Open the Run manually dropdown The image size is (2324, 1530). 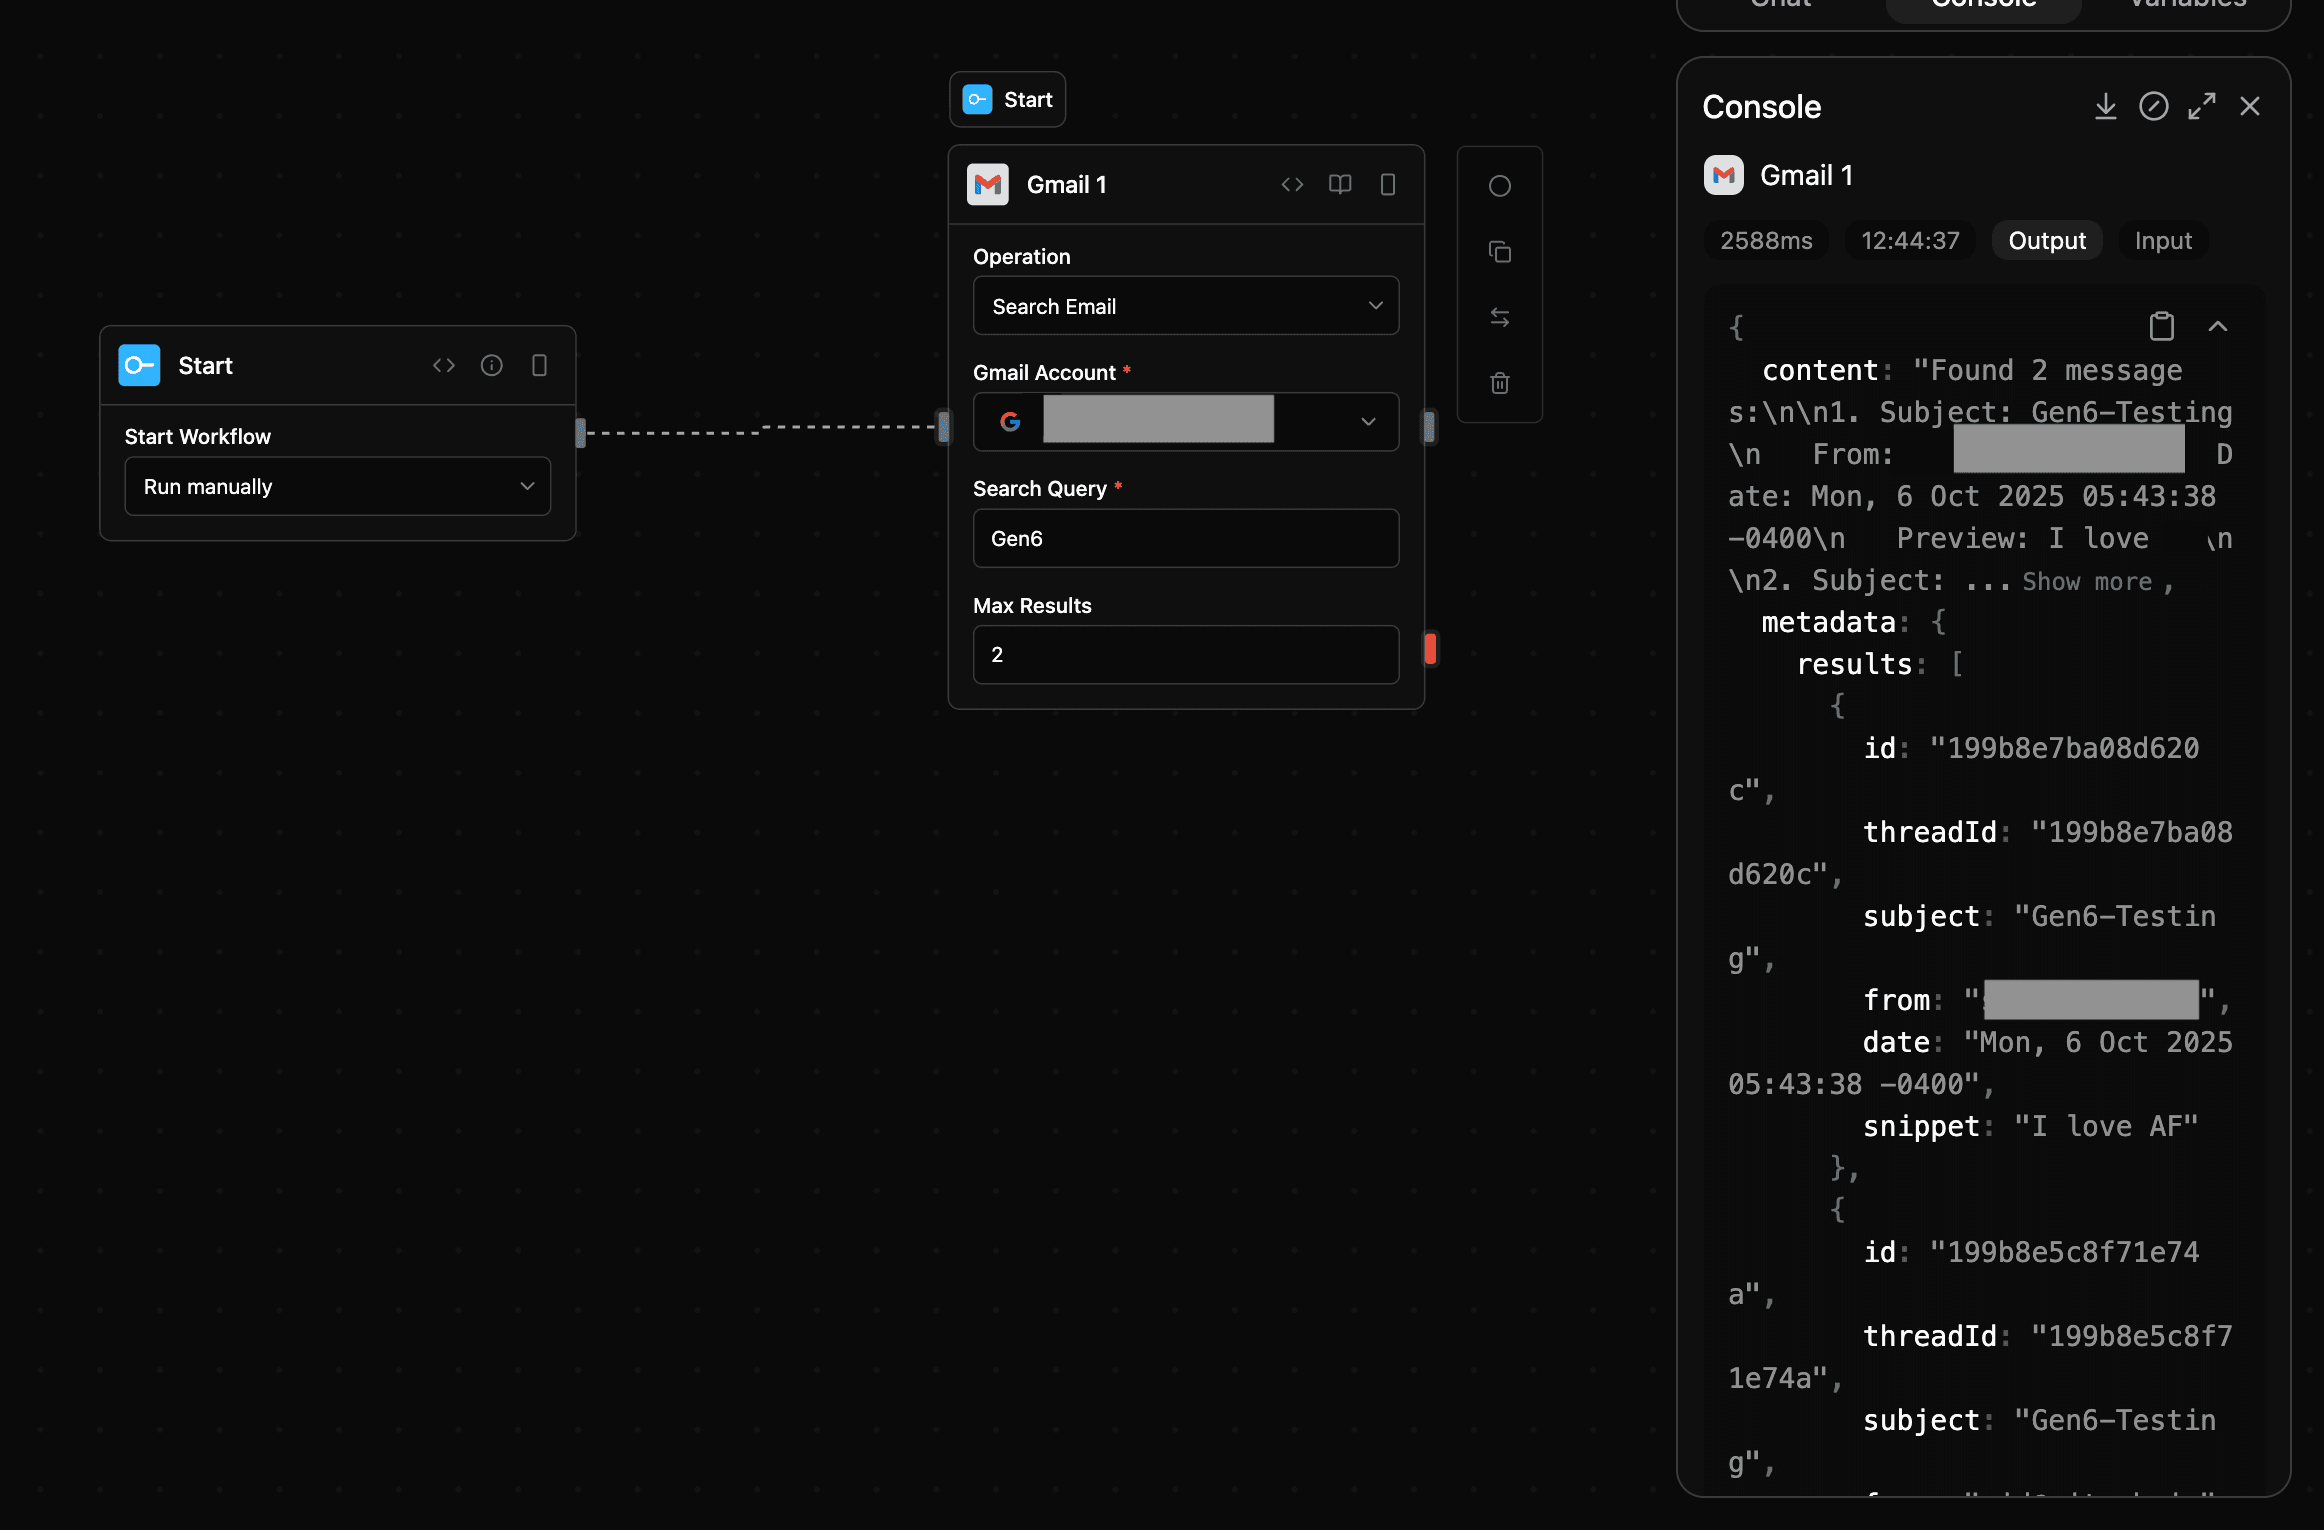point(337,487)
